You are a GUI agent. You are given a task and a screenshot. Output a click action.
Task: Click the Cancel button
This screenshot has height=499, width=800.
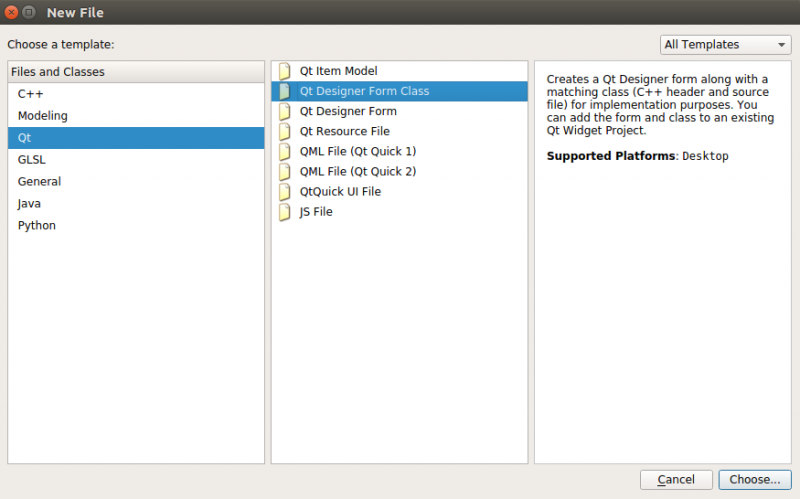click(x=676, y=480)
